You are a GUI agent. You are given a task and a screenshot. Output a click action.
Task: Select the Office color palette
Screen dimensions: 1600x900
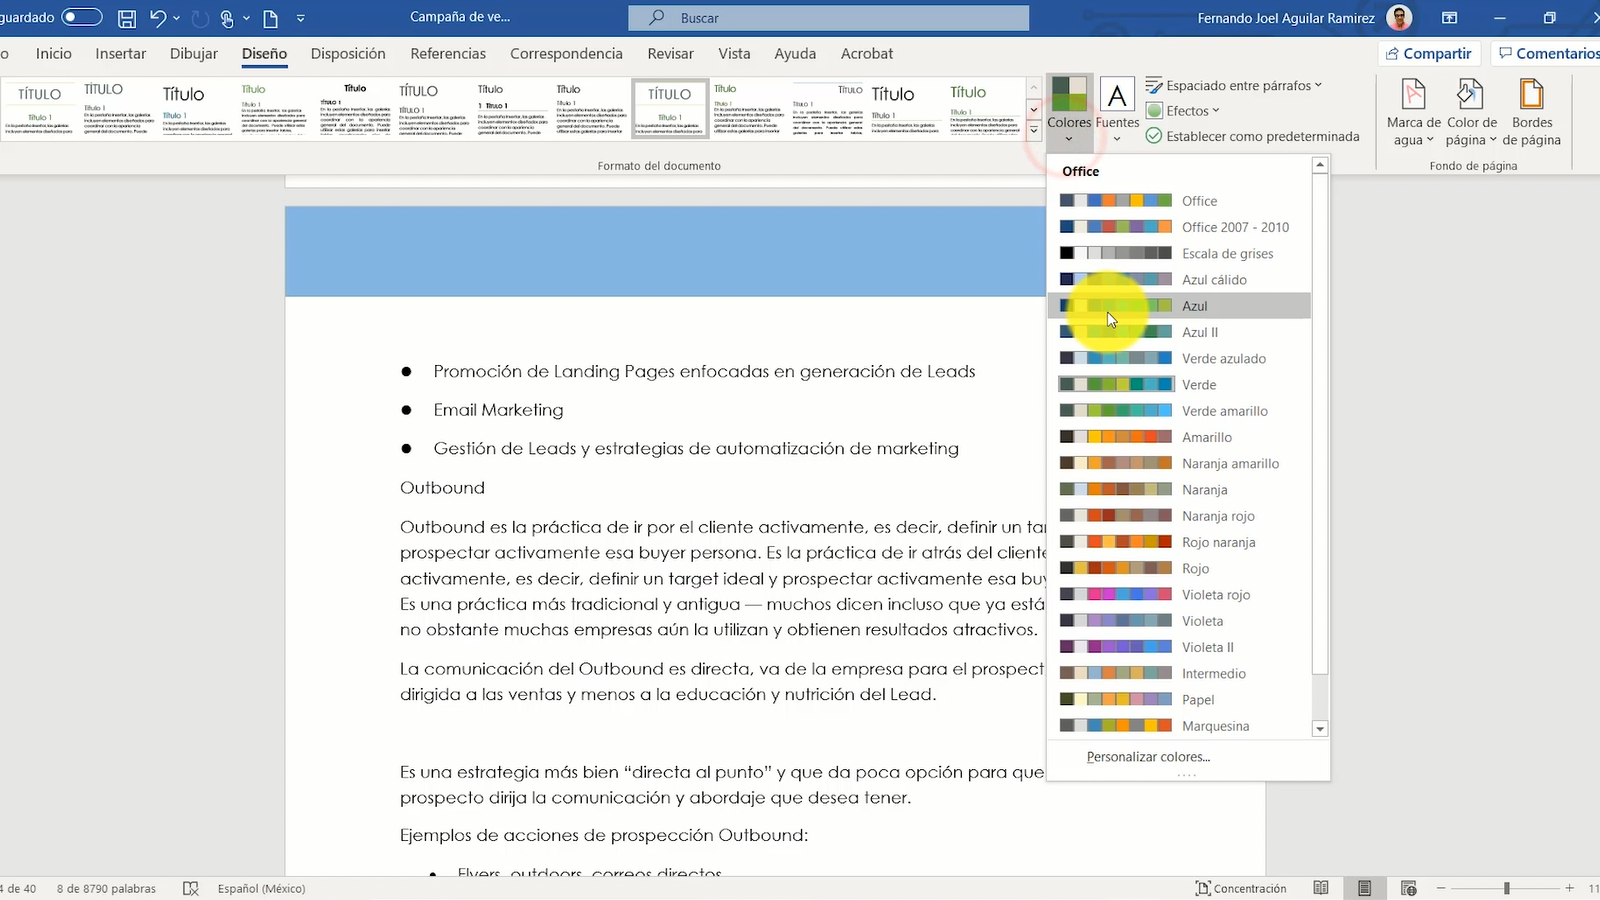pyautogui.click(x=1180, y=201)
